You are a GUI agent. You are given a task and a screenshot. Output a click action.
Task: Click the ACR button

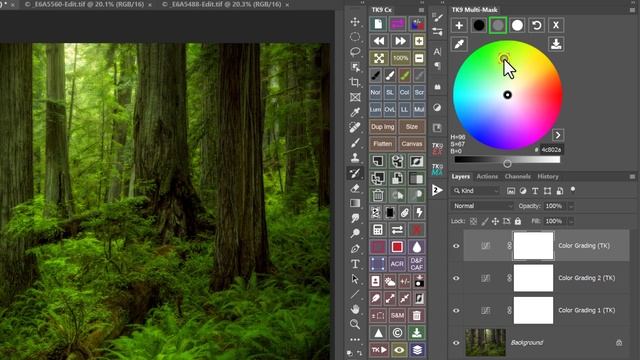tap(397, 264)
